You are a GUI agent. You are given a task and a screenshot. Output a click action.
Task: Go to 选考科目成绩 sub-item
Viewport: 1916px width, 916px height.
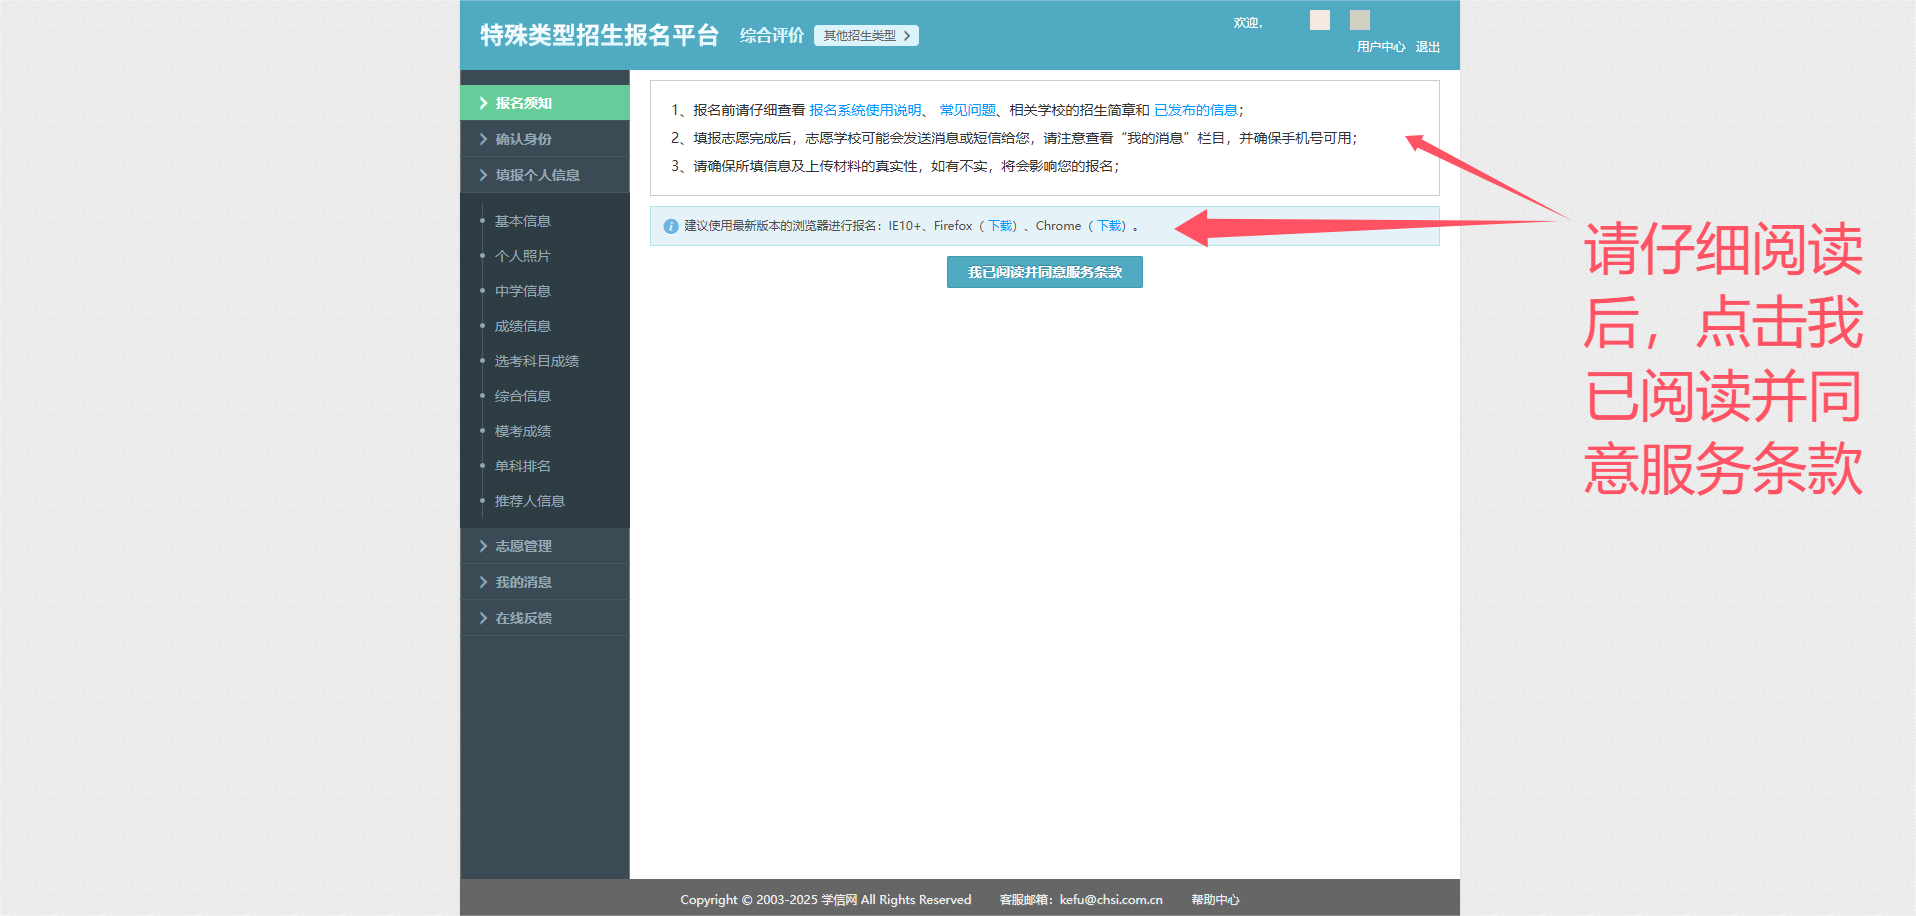coord(536,361)
